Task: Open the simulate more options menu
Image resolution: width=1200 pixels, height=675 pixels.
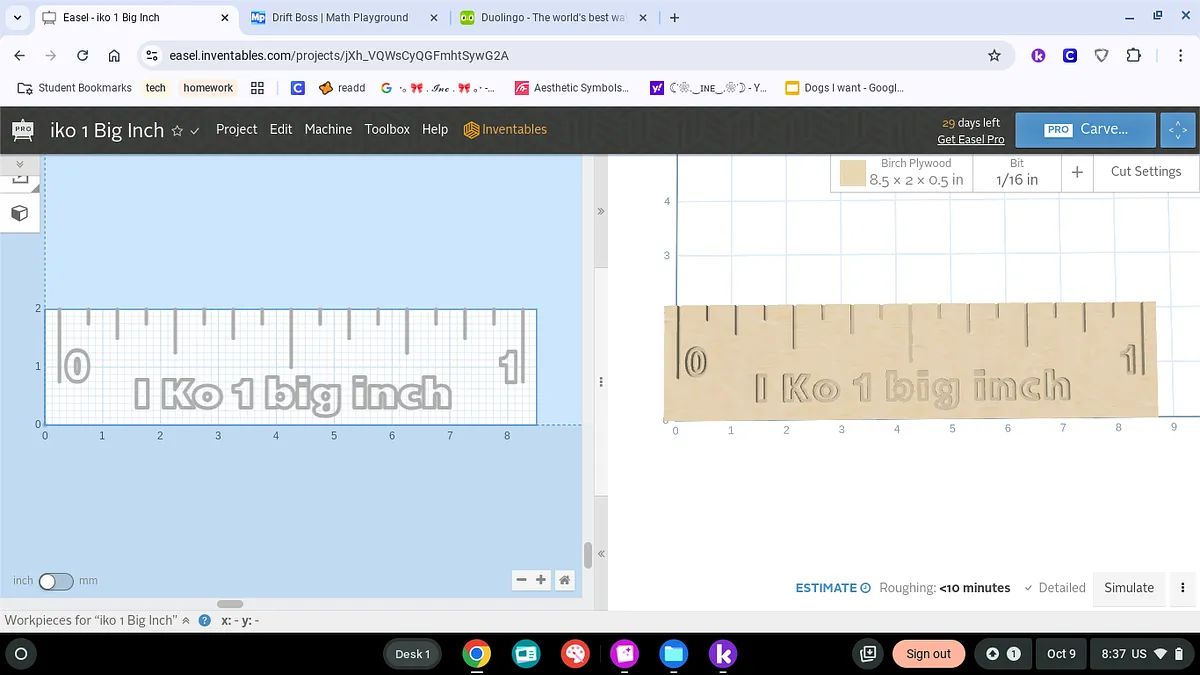Action: click(1183, 588)
